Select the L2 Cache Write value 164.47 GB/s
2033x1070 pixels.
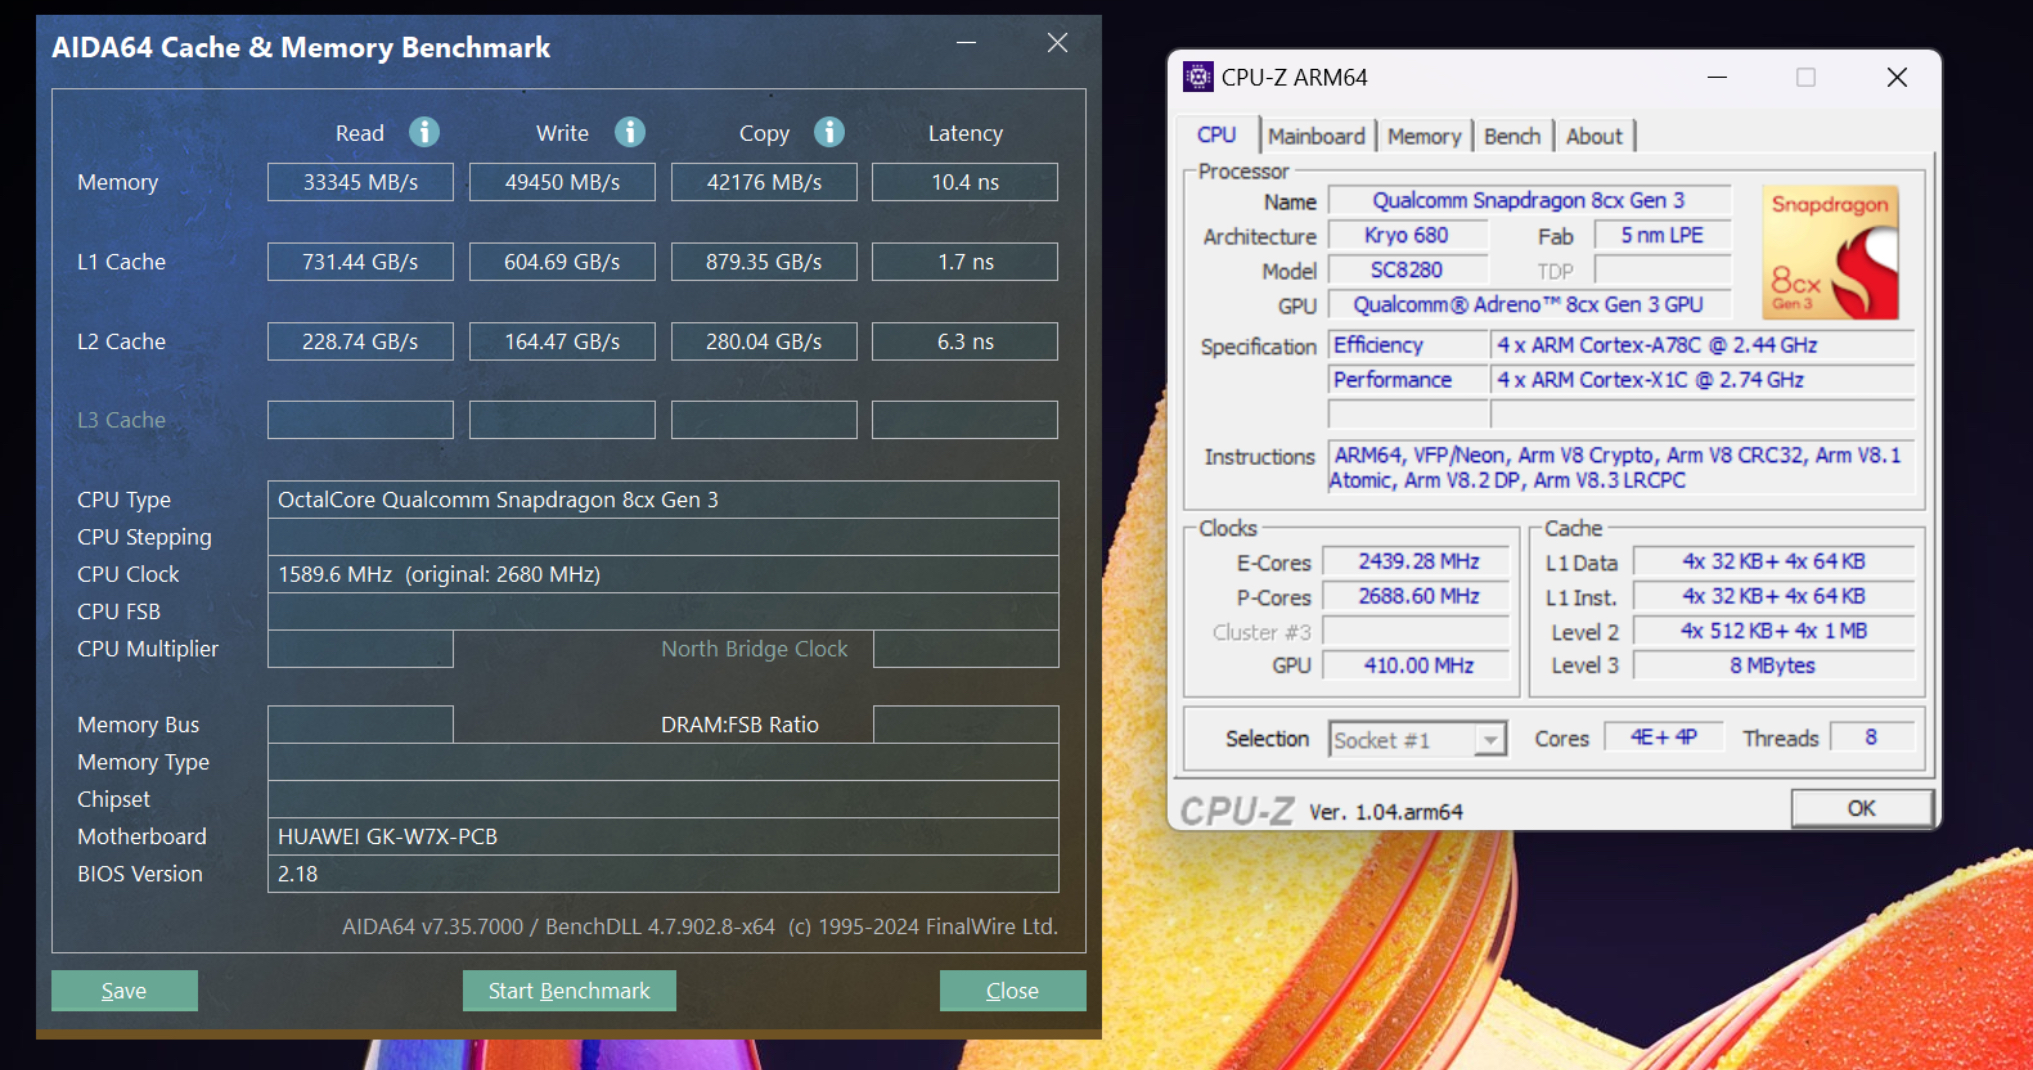[x=562, y=341]
